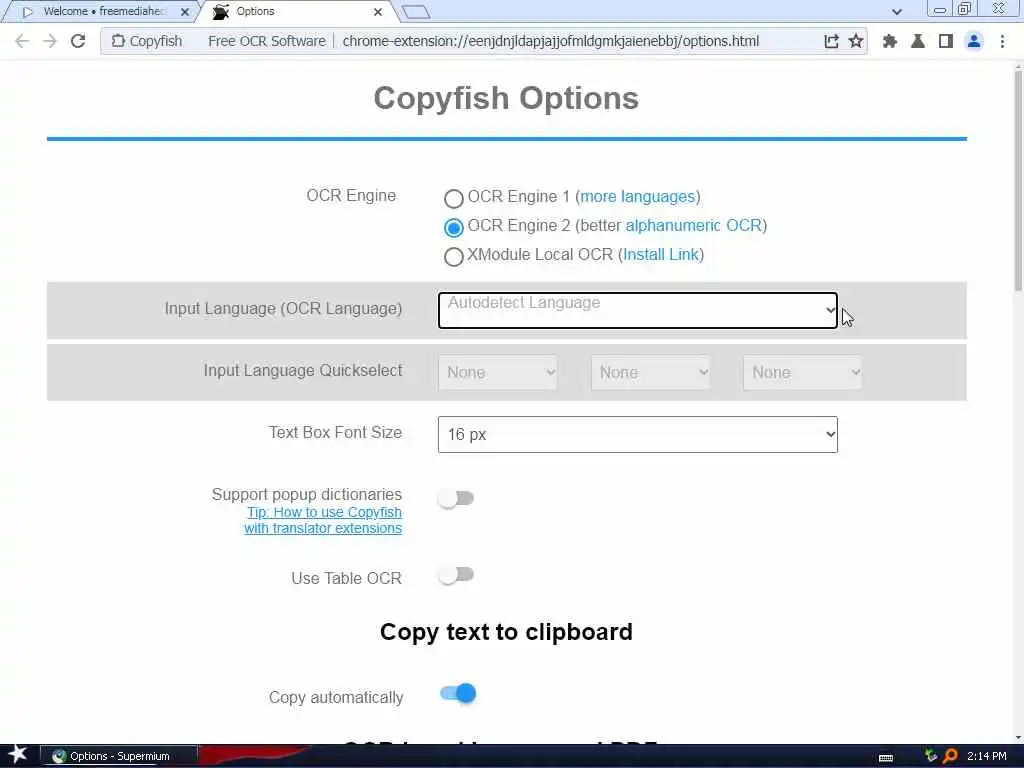Viewport: 1024px width, 768px height.
Task: Open the more languages link
Action: [x=637, y=197]
